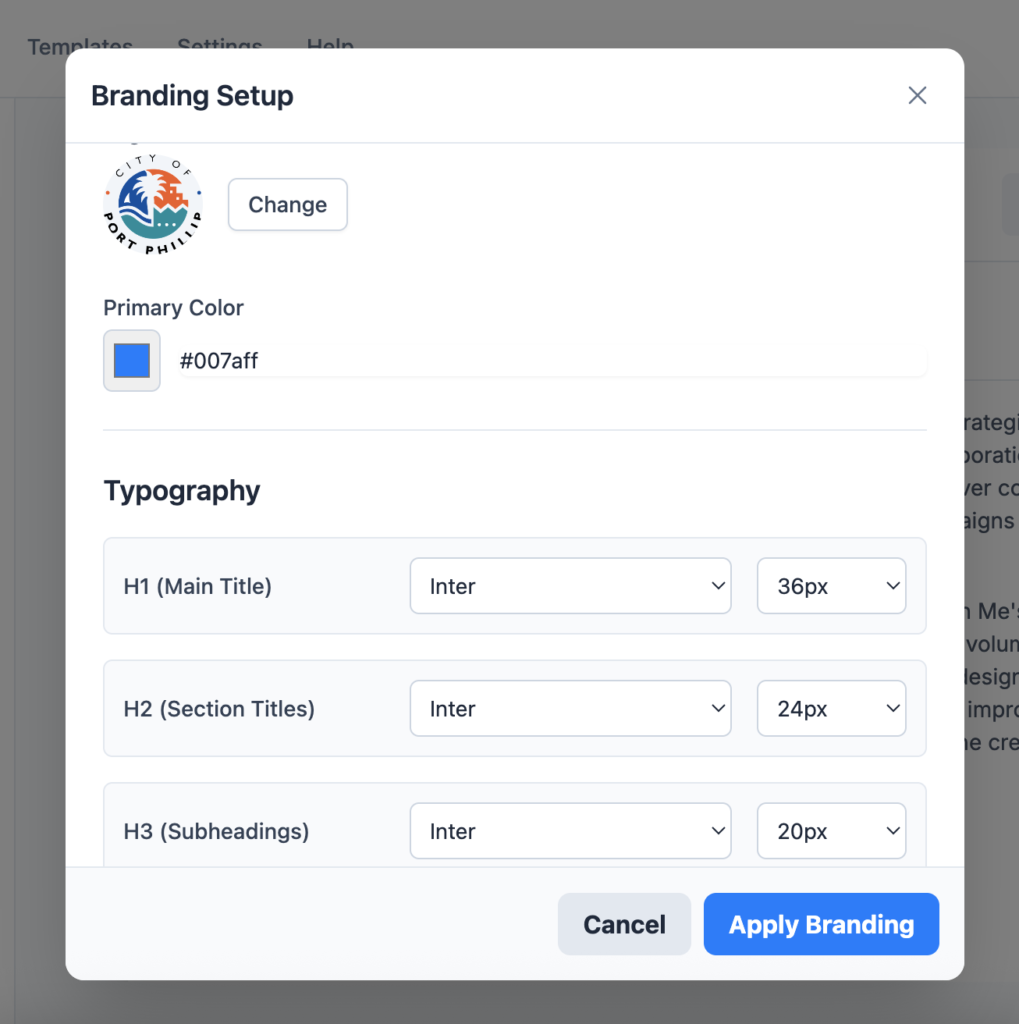This screenshot has width=1019, height=1024.
Task: Click the Typography section heading
Action: [x=182, y=491]
